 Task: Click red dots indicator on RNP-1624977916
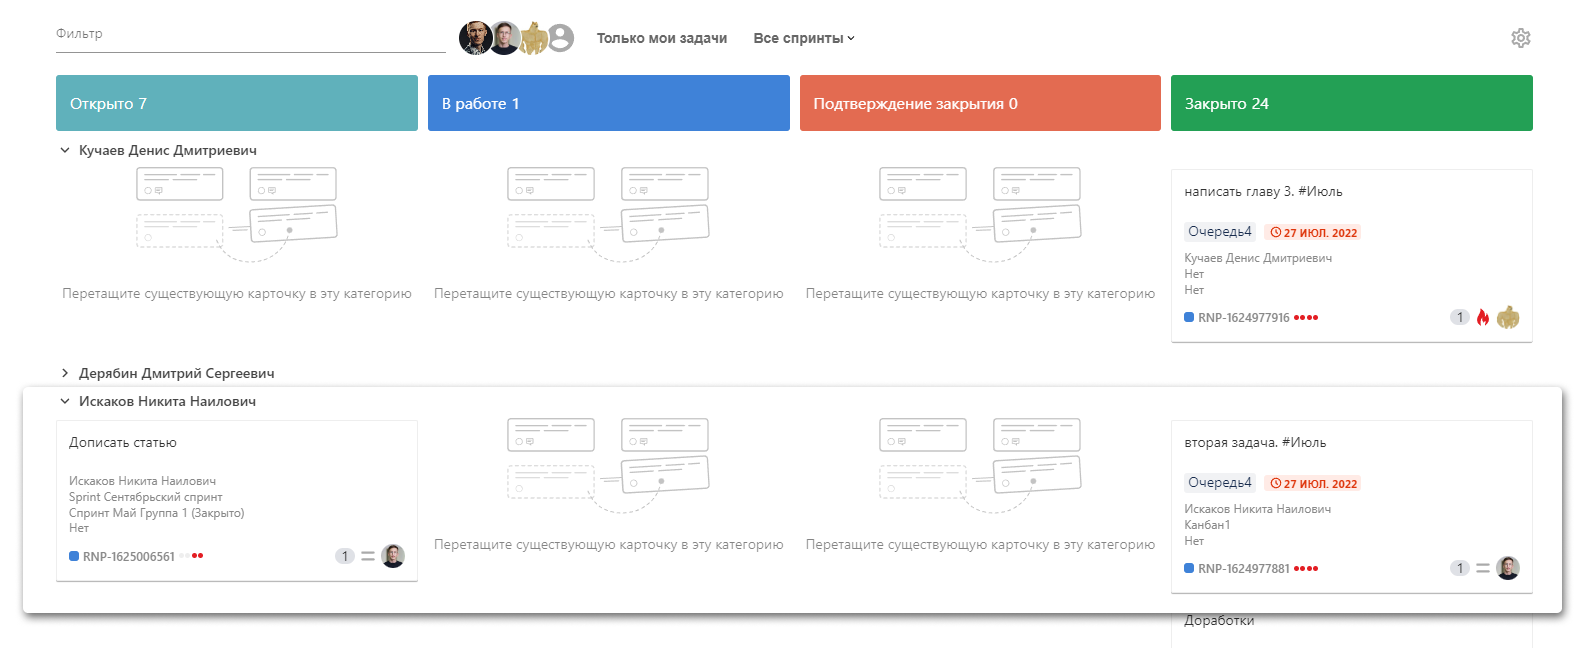coord(1306,318)
